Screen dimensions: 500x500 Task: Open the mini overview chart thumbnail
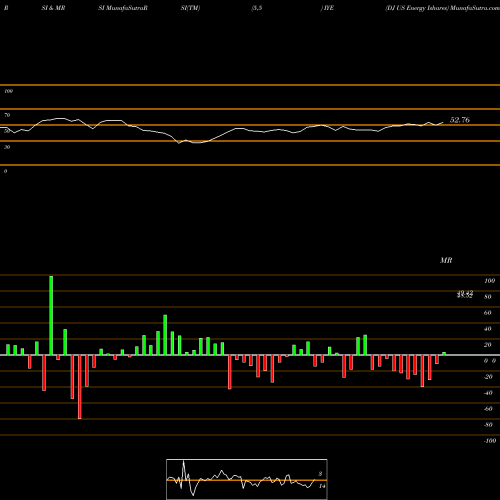[247, 479]
